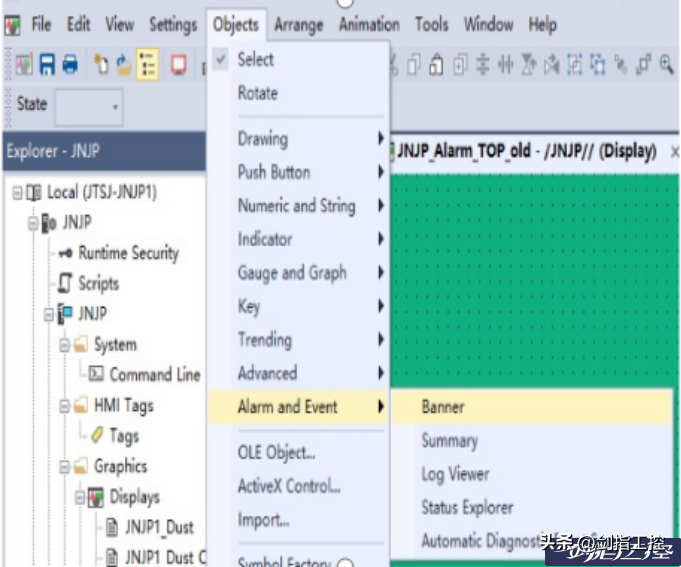Click the Displays icon in the Explorer tree
Screen dimensions: 681x567
96,497
